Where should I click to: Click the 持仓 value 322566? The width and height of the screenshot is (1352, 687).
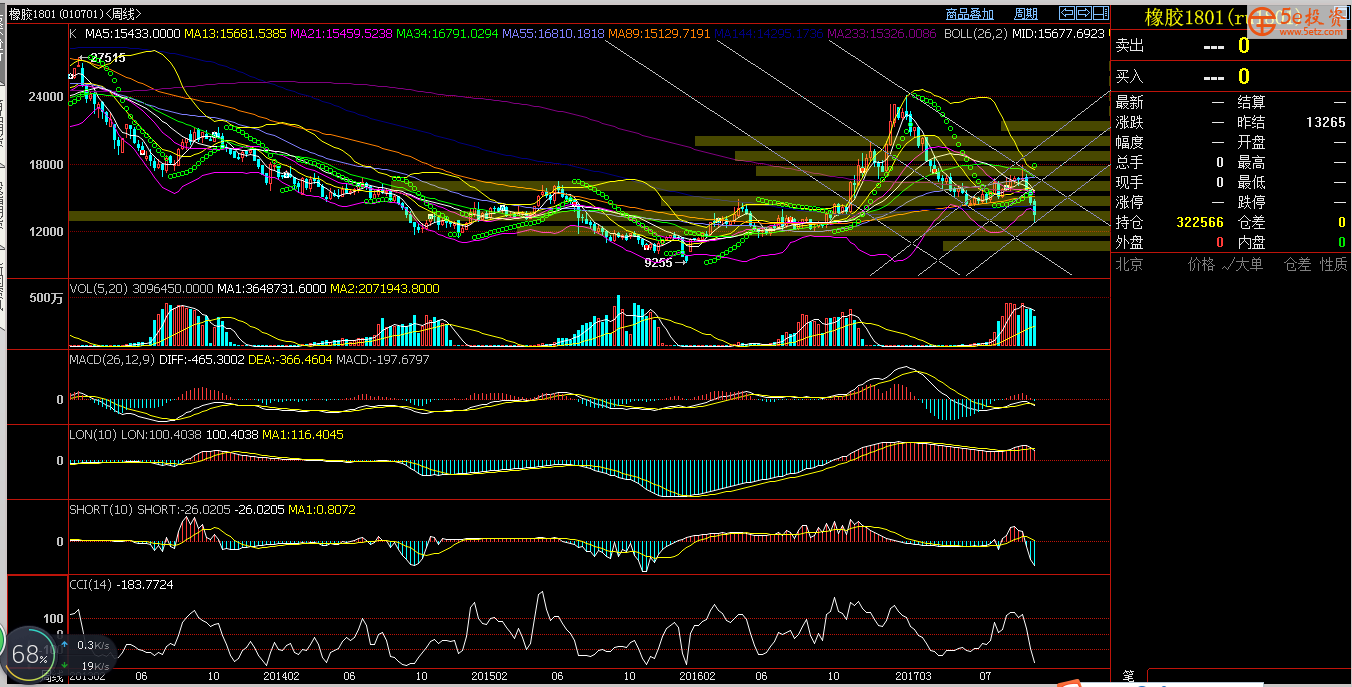coord(1200,222)
